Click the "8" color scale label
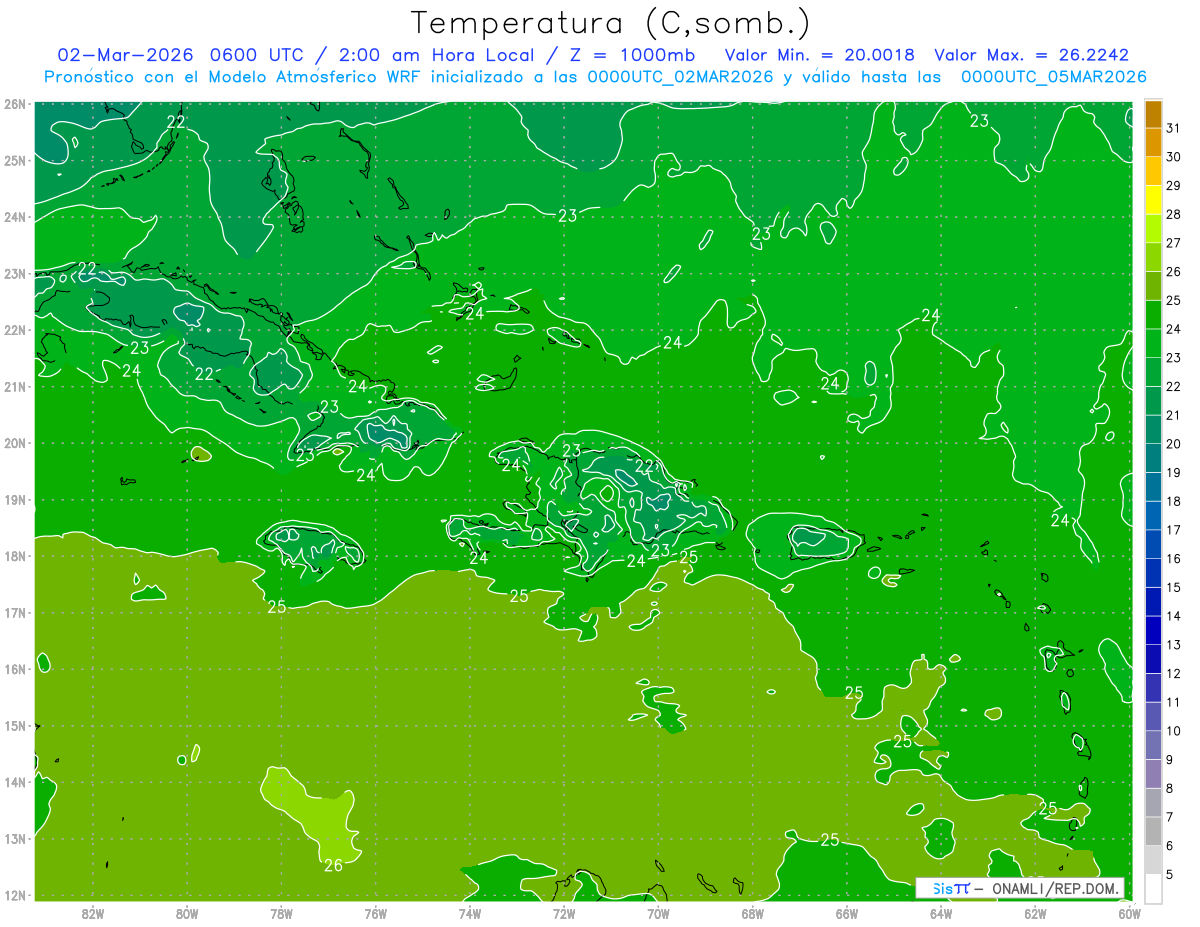Viewport: 1200px width, 927px height. coord(1170,789)
